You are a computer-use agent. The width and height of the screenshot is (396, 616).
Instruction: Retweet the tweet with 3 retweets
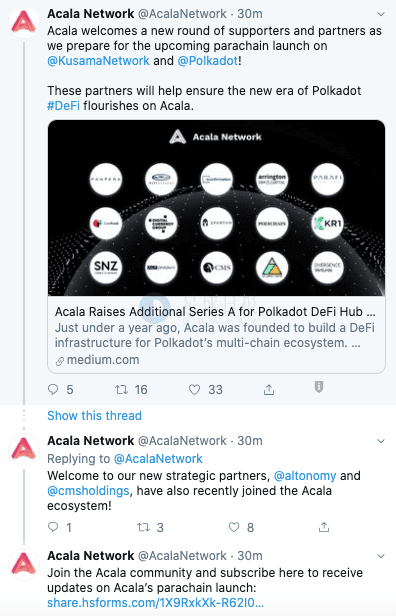pos(143,527)
